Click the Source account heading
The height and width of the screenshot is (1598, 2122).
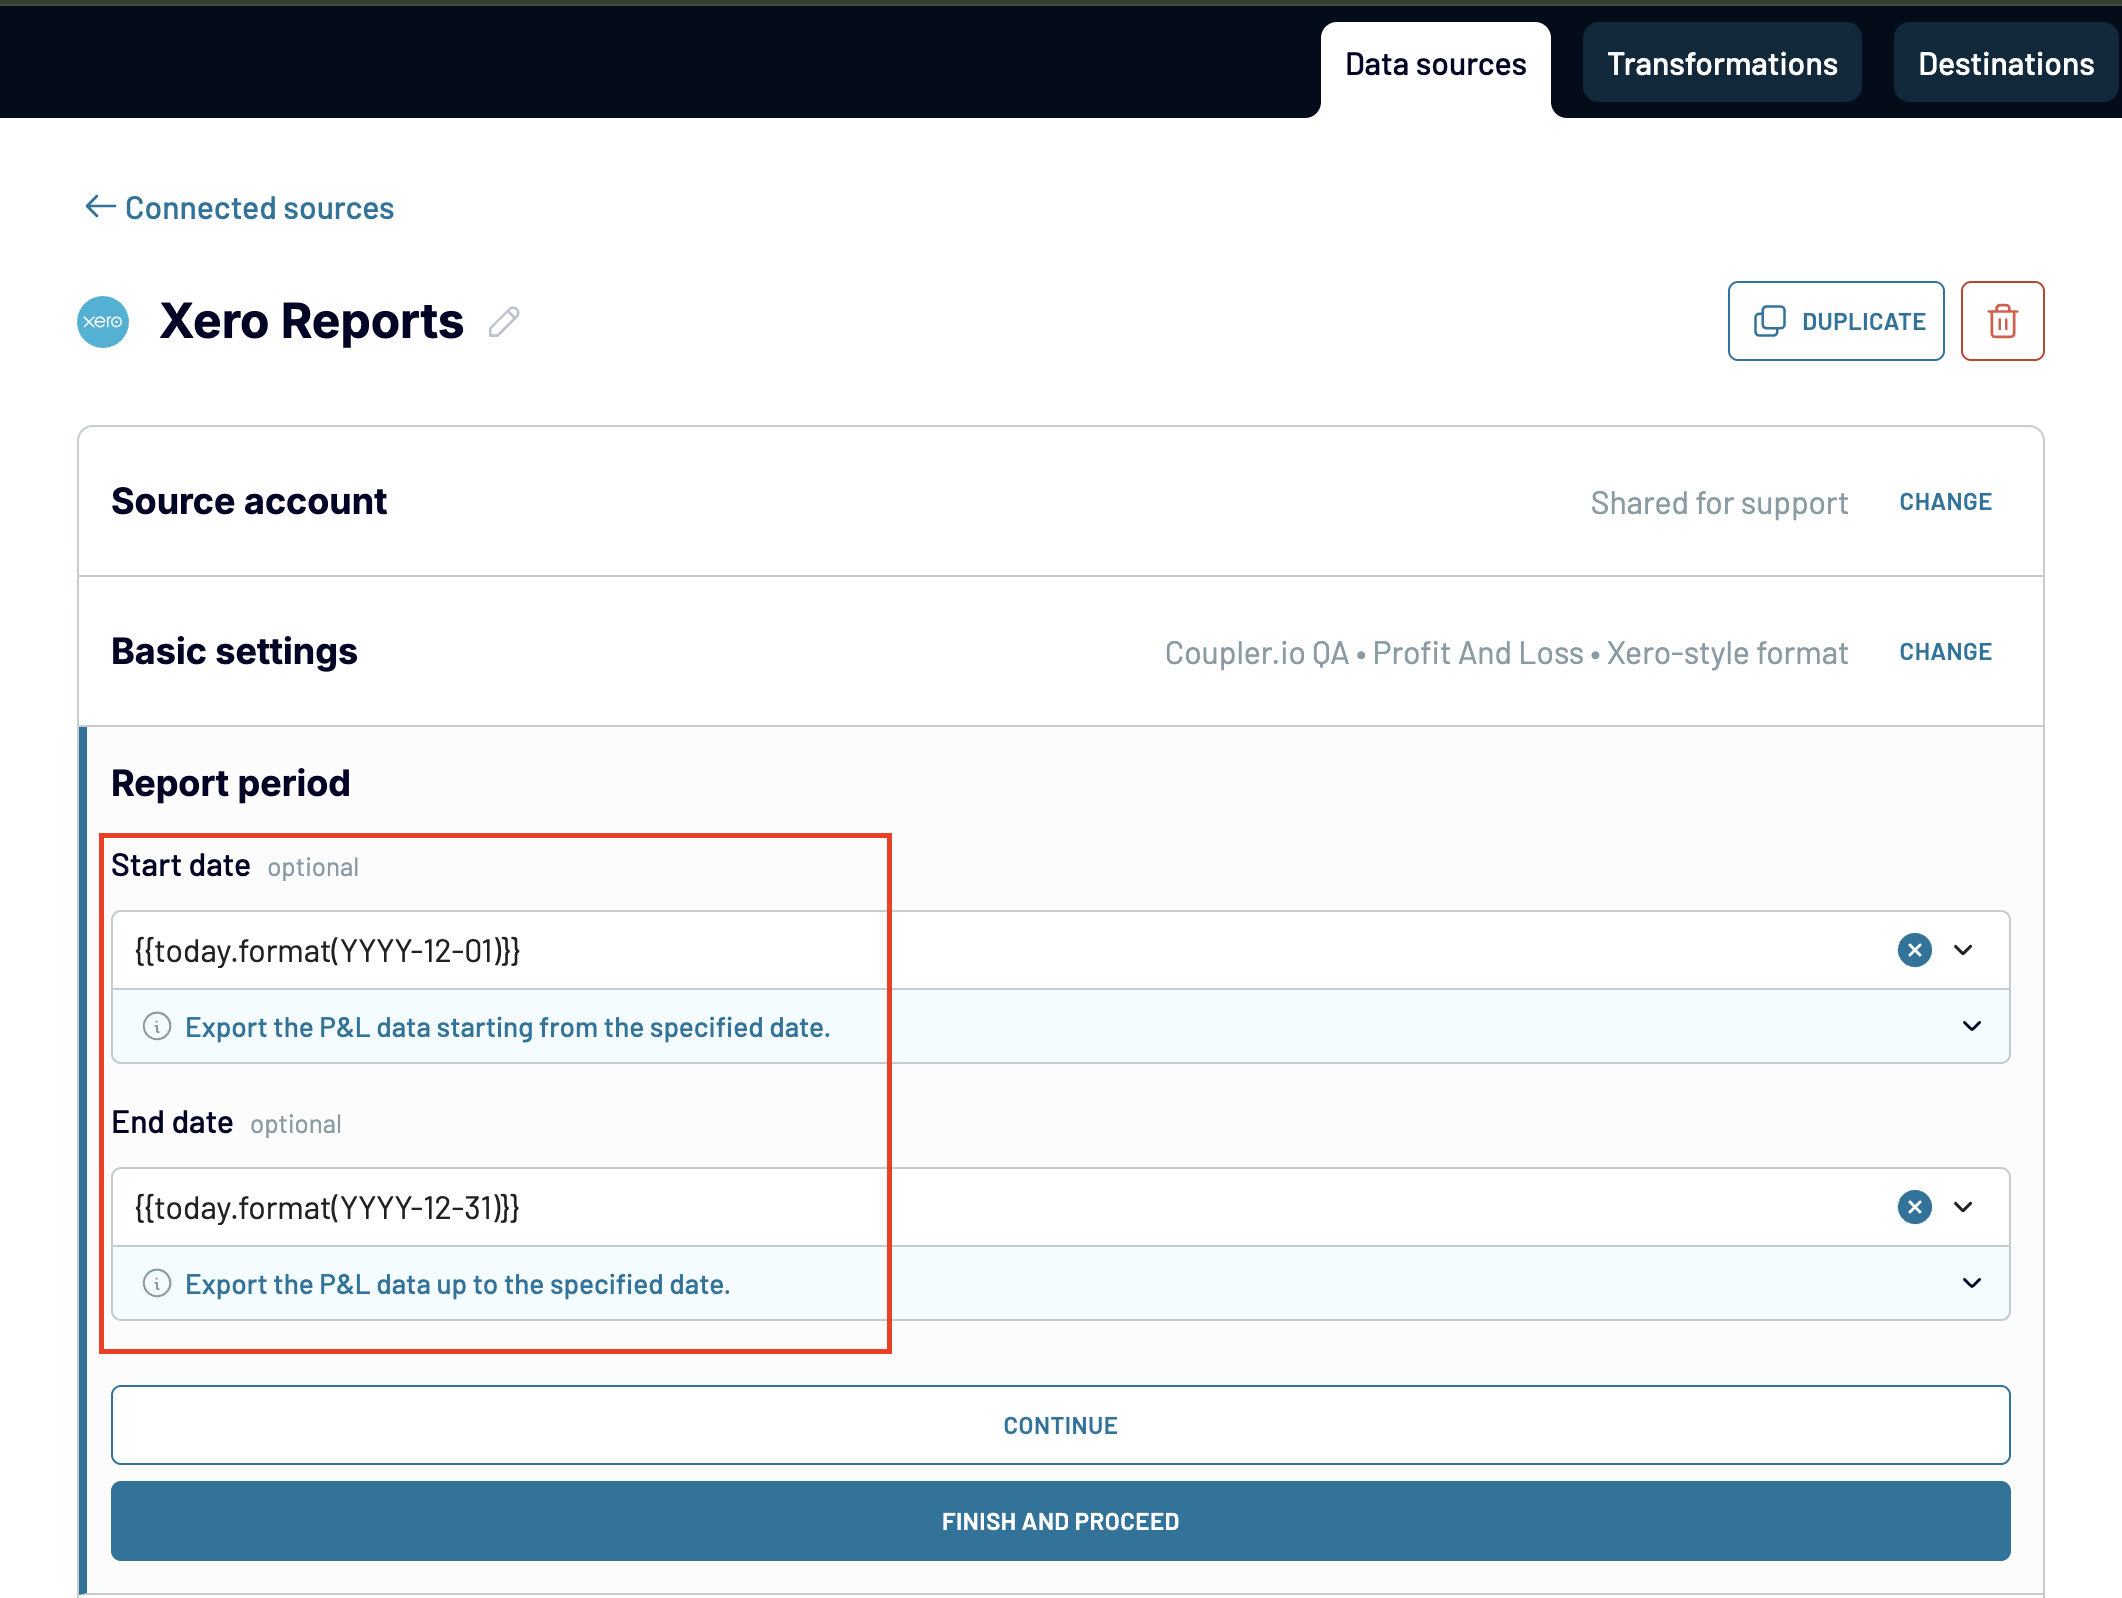pyautogui.click(x=249, y=502)
